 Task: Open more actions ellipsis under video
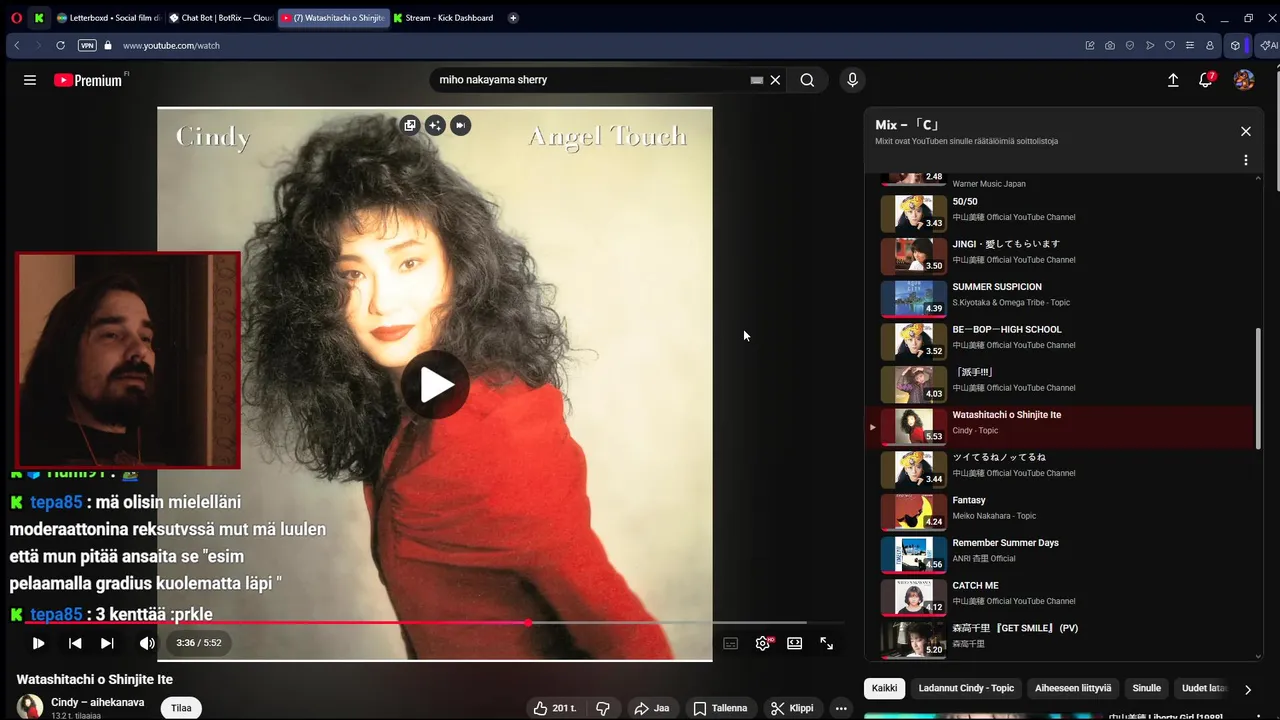(x=841, y=708)
